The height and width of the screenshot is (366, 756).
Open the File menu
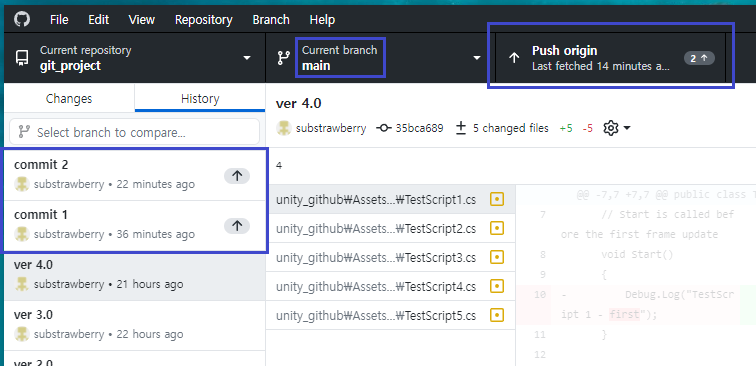(x=59, y=20)
